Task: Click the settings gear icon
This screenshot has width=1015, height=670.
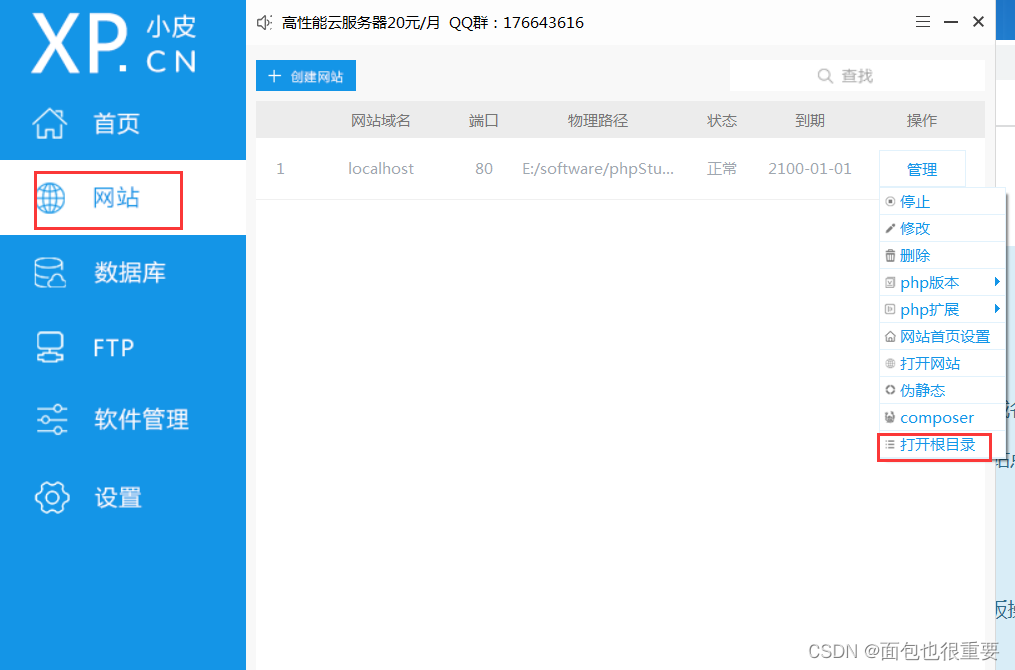Action: tap(51, 497)
